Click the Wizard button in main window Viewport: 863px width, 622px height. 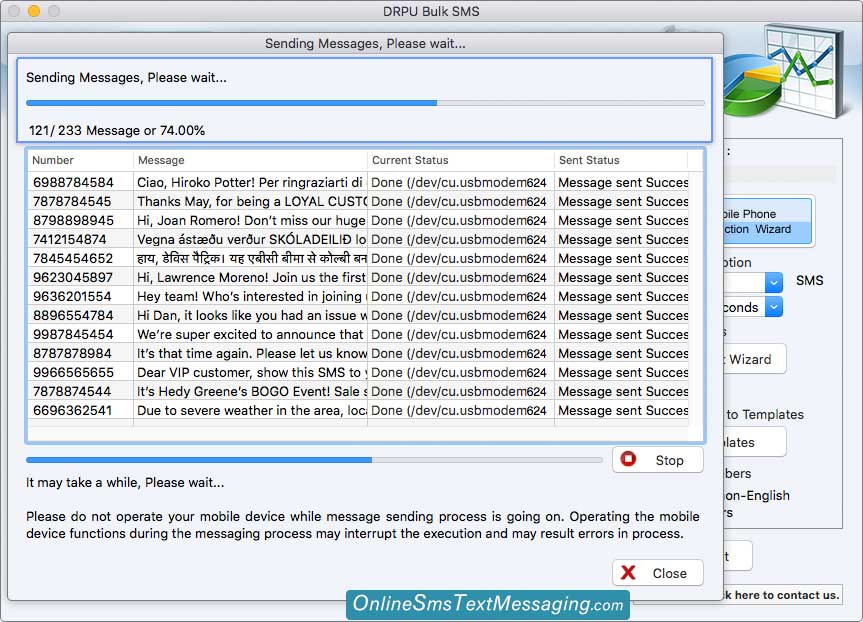(754, 359)
